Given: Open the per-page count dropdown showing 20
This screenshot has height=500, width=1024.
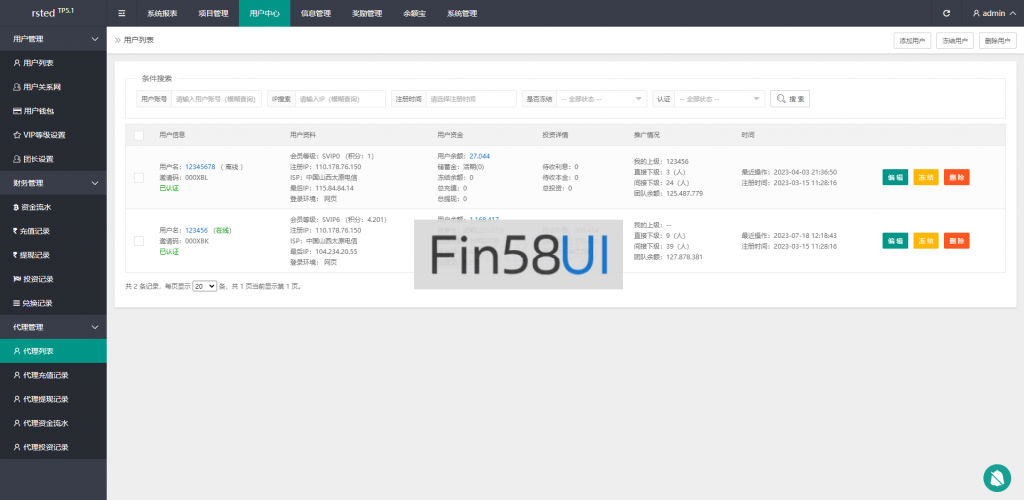Looking at the screenshot, I should (204, 286).
